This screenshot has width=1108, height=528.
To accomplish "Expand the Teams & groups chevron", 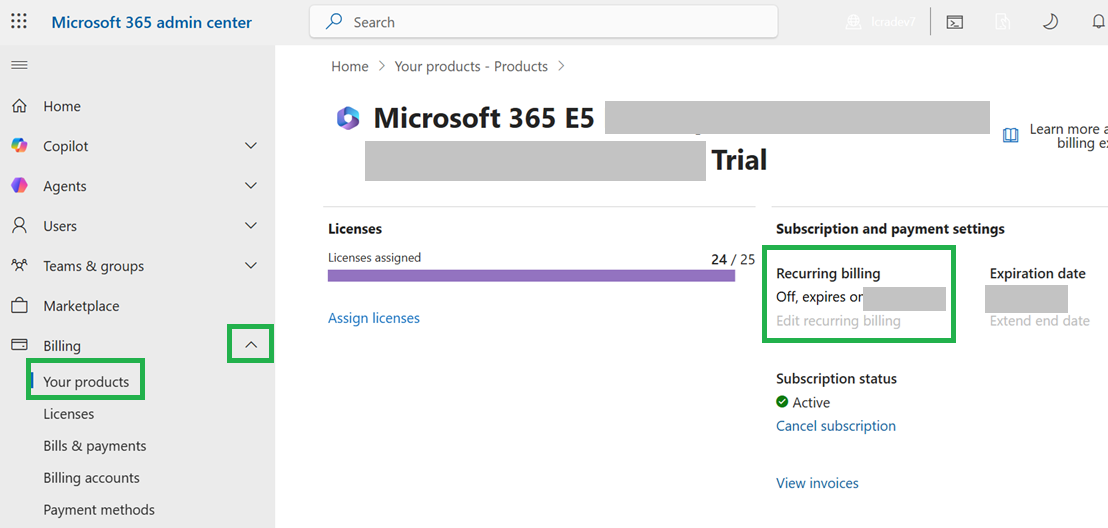I will [250, 266].
